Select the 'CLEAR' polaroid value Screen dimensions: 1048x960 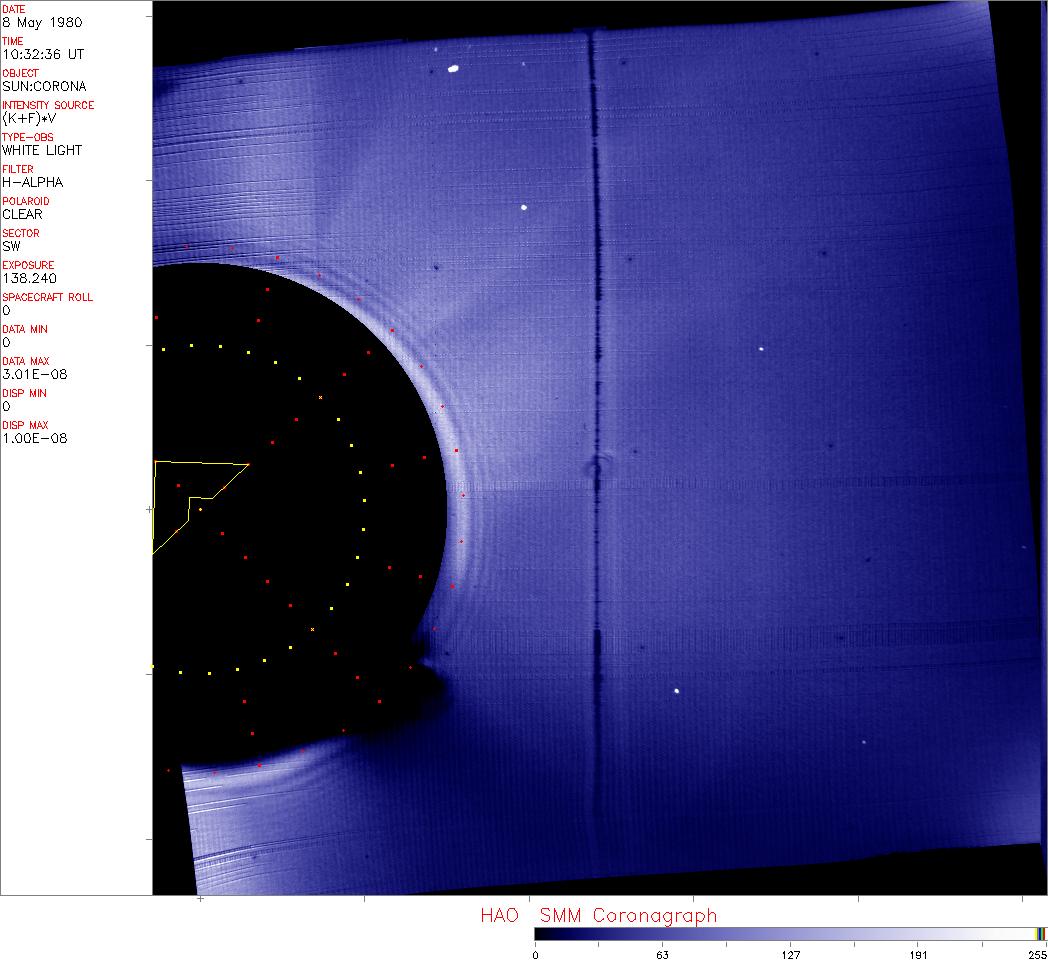pyautogui.click(x=22, y=214)
